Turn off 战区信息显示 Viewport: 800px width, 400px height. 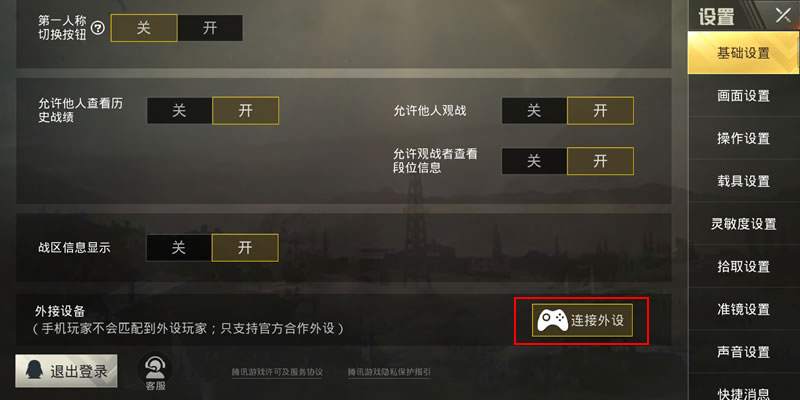[x=179, y=248]
